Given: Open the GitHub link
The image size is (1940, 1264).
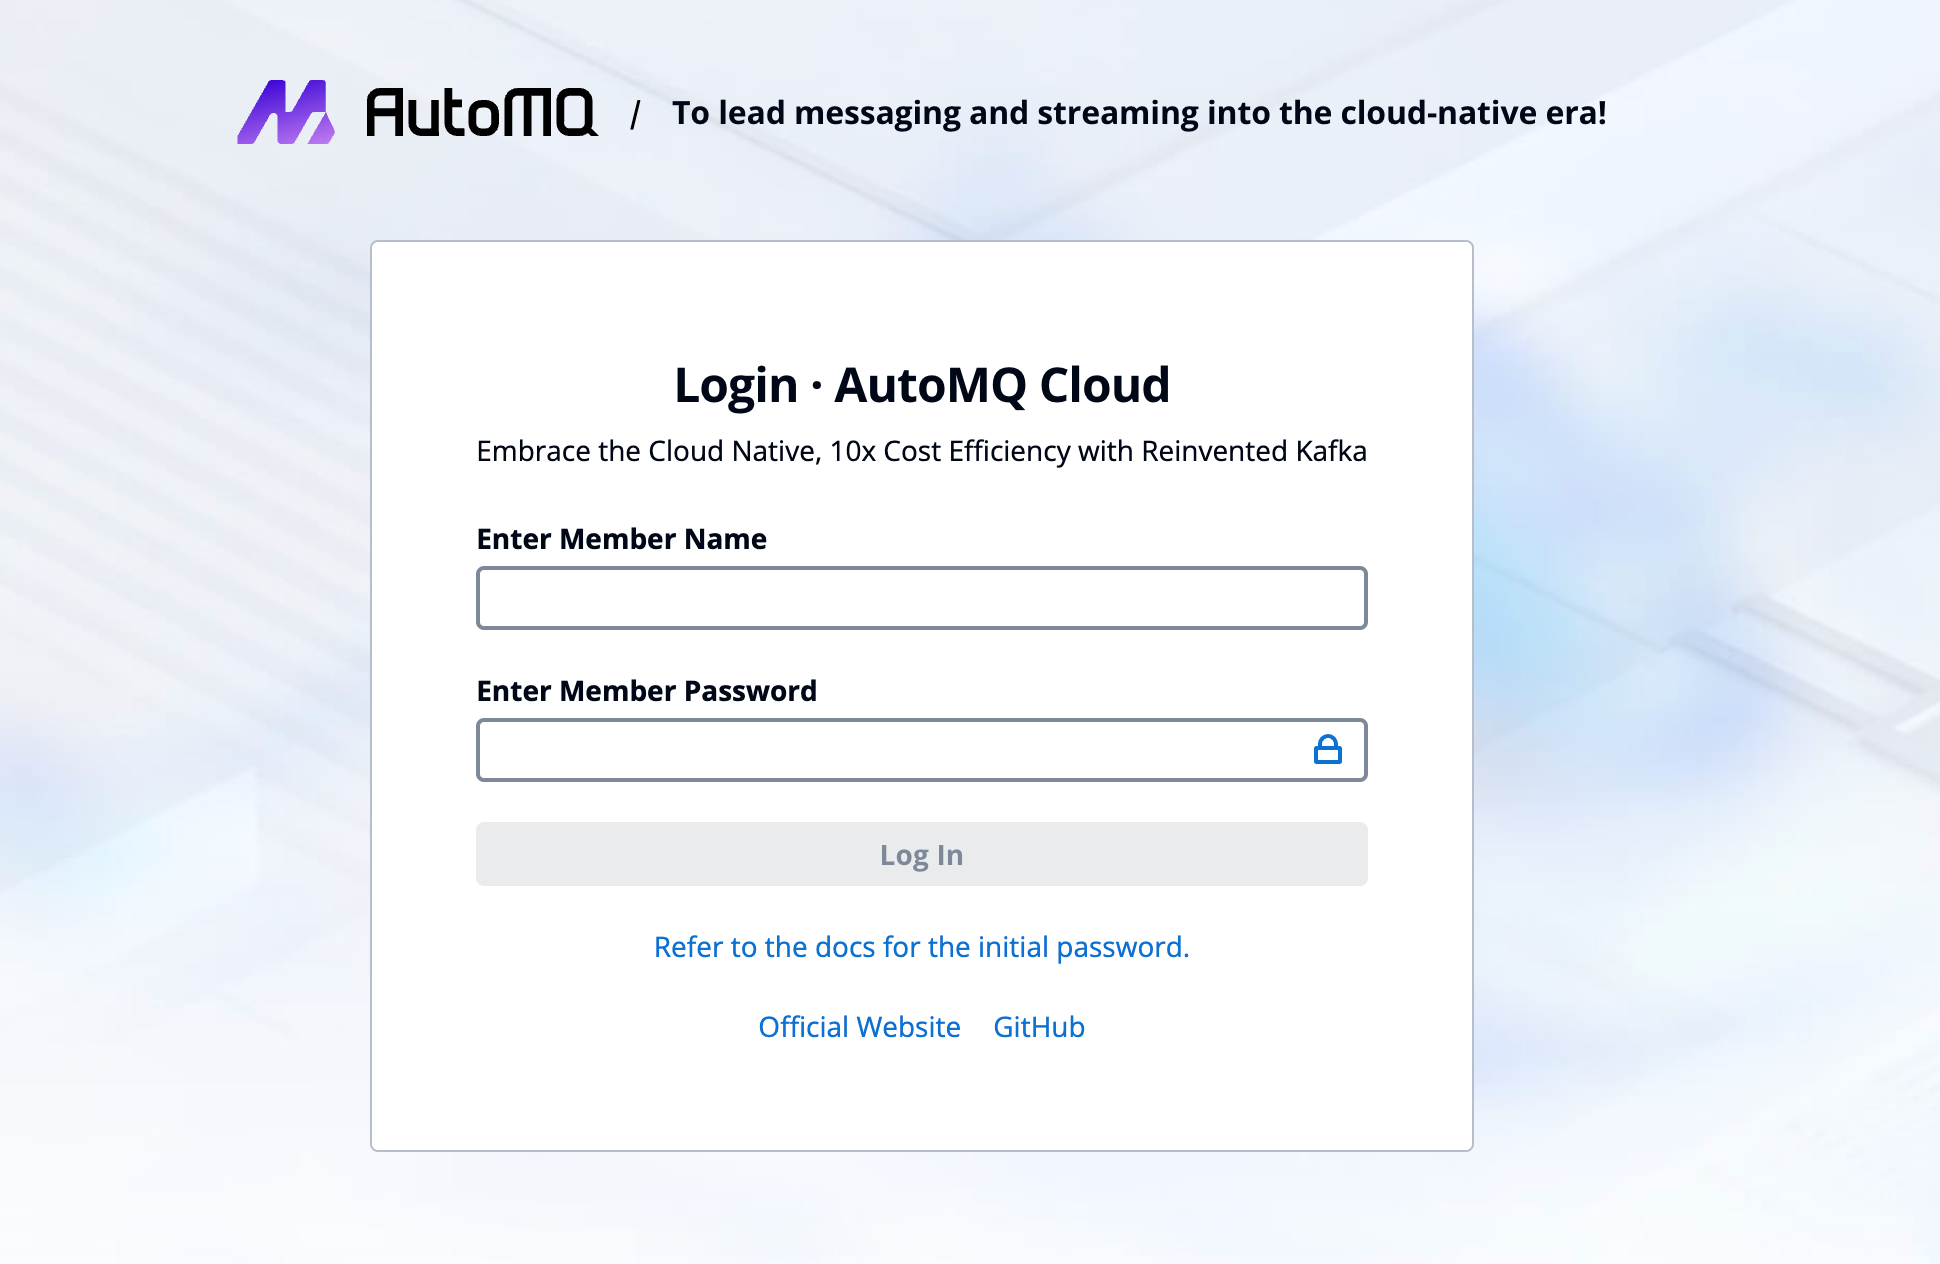Looking at the screenshot, I should (x=1038, y=1027).
